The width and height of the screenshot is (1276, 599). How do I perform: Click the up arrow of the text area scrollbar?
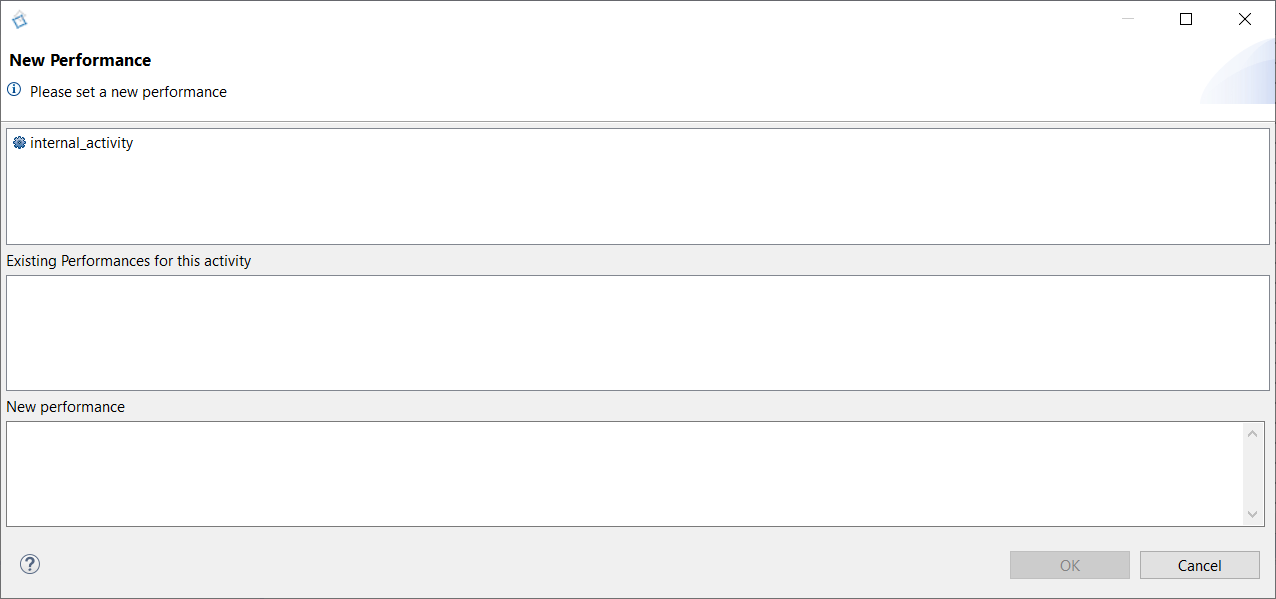coord(1253,432)
